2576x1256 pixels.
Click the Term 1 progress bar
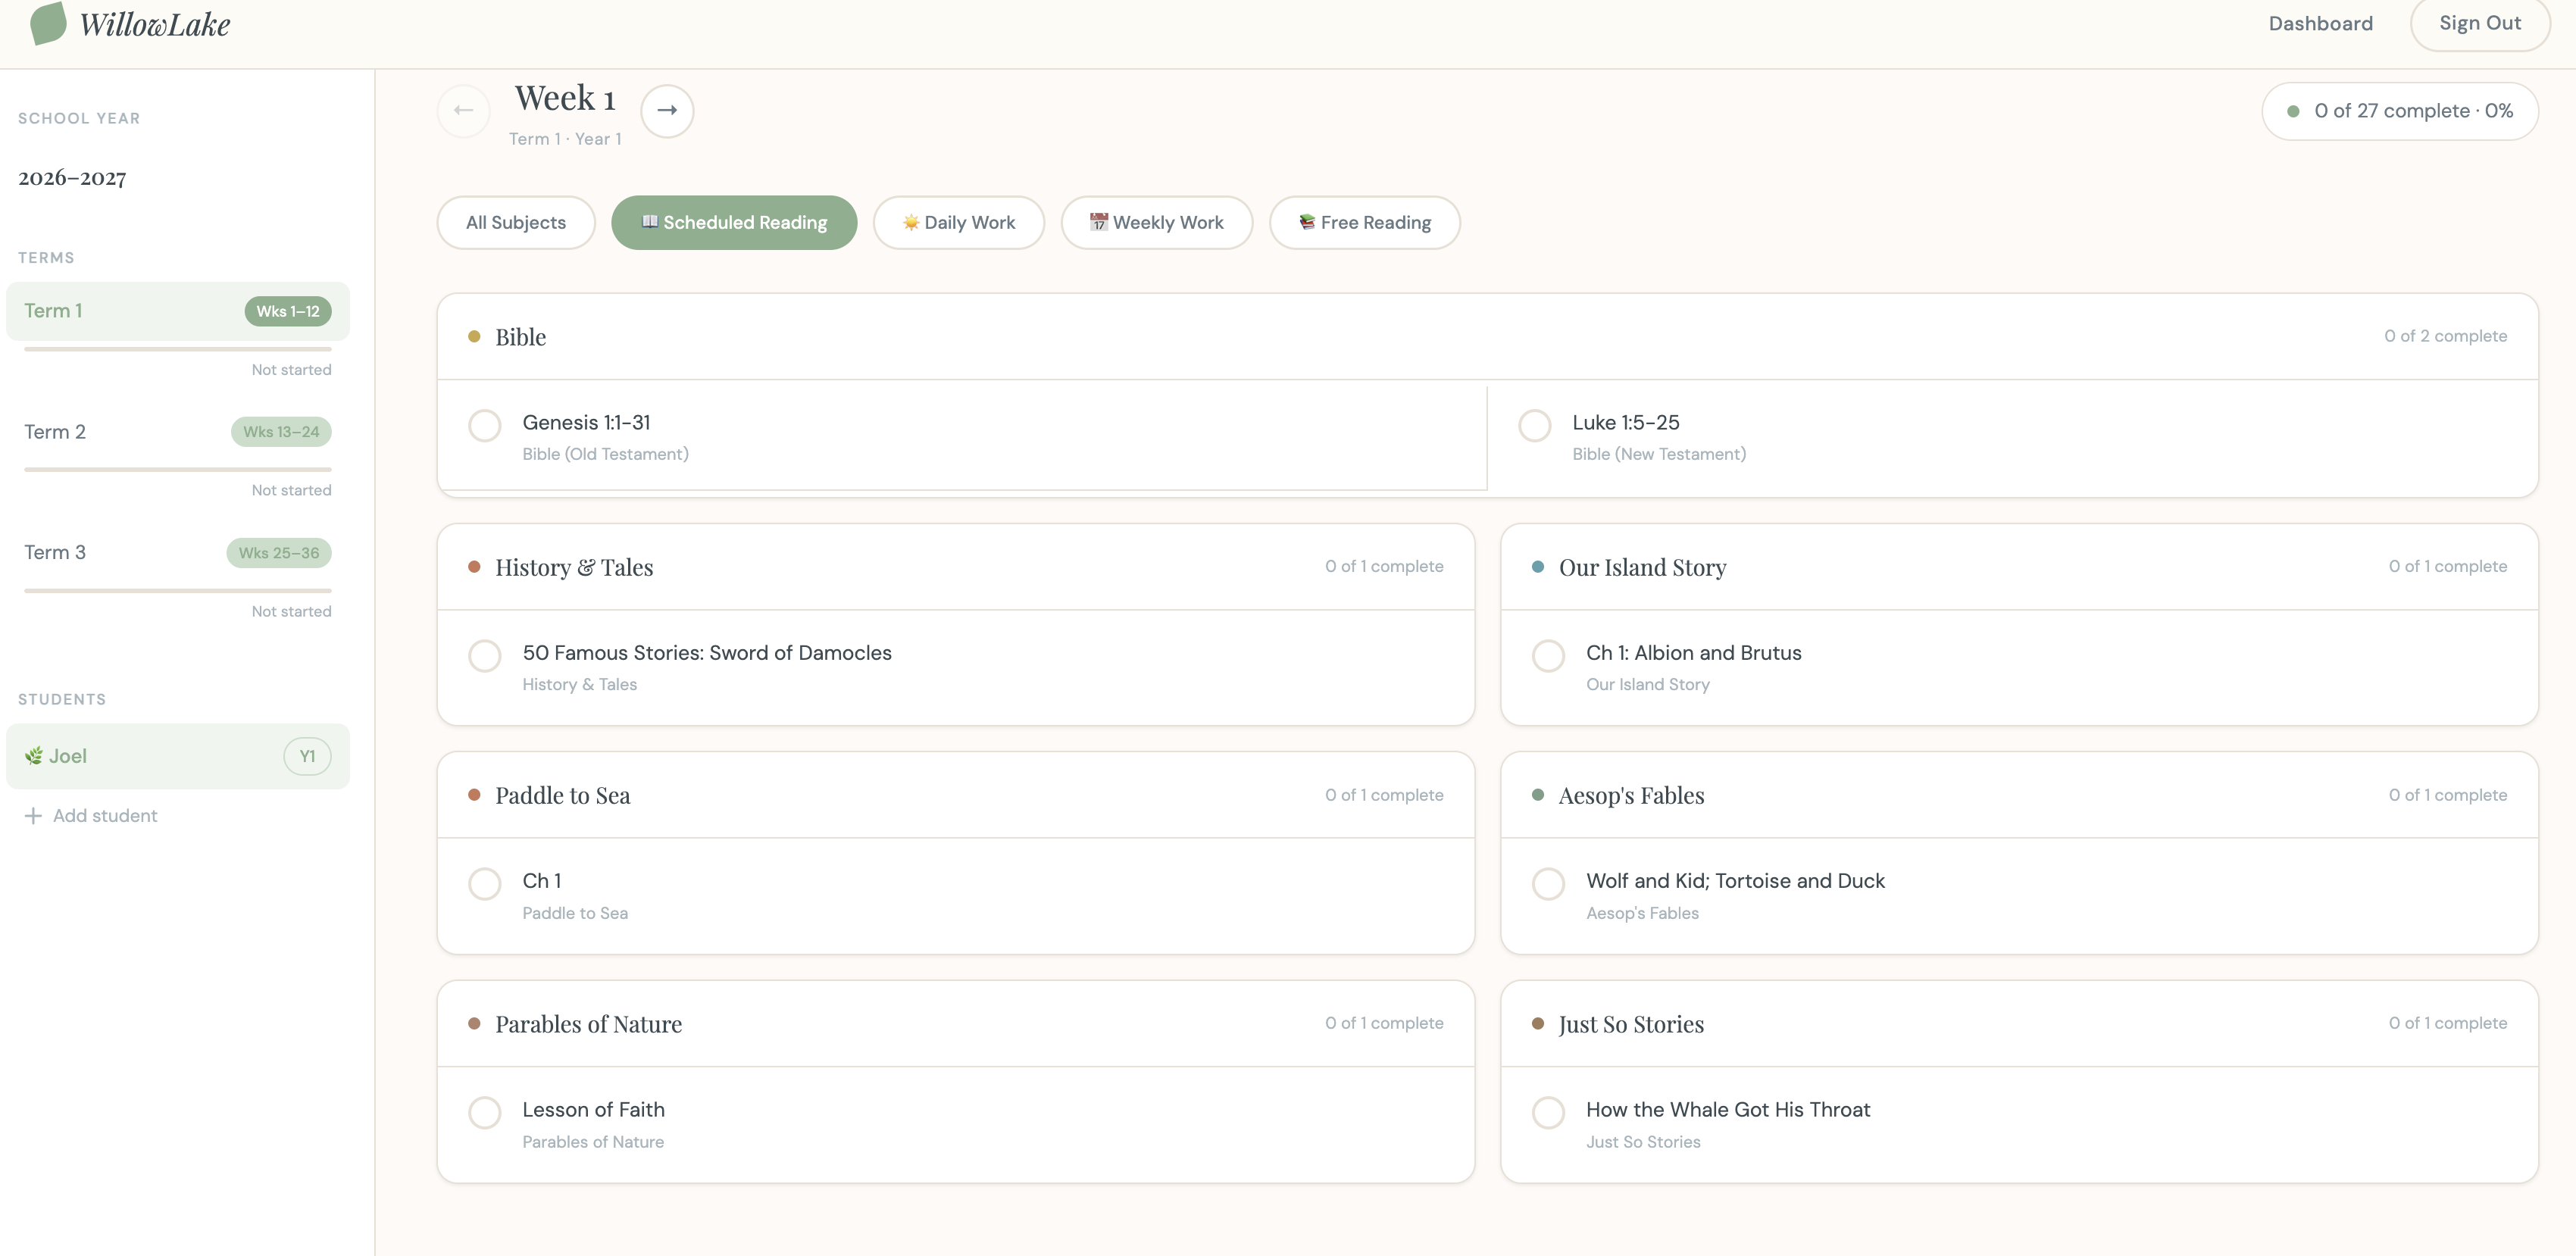[178, 349]
